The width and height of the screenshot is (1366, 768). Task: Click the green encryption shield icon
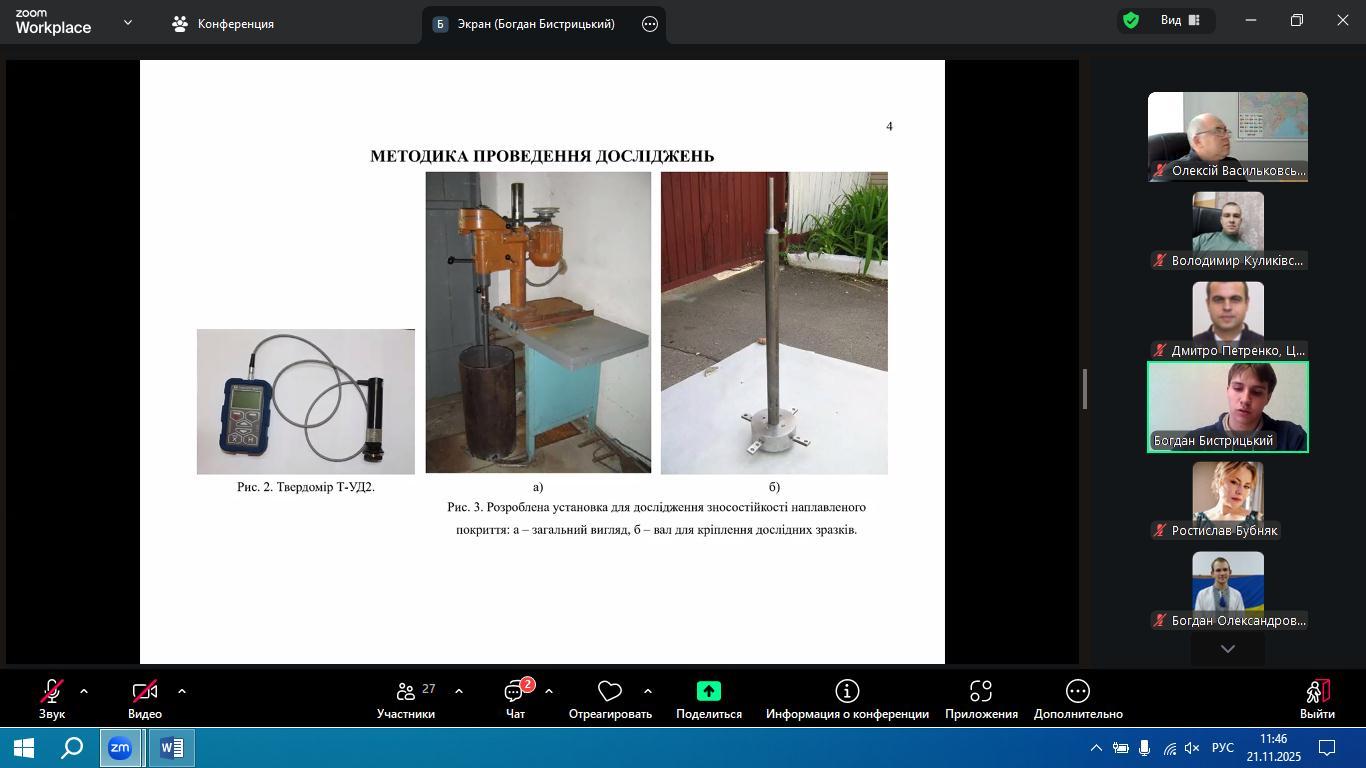point(1131,20)
